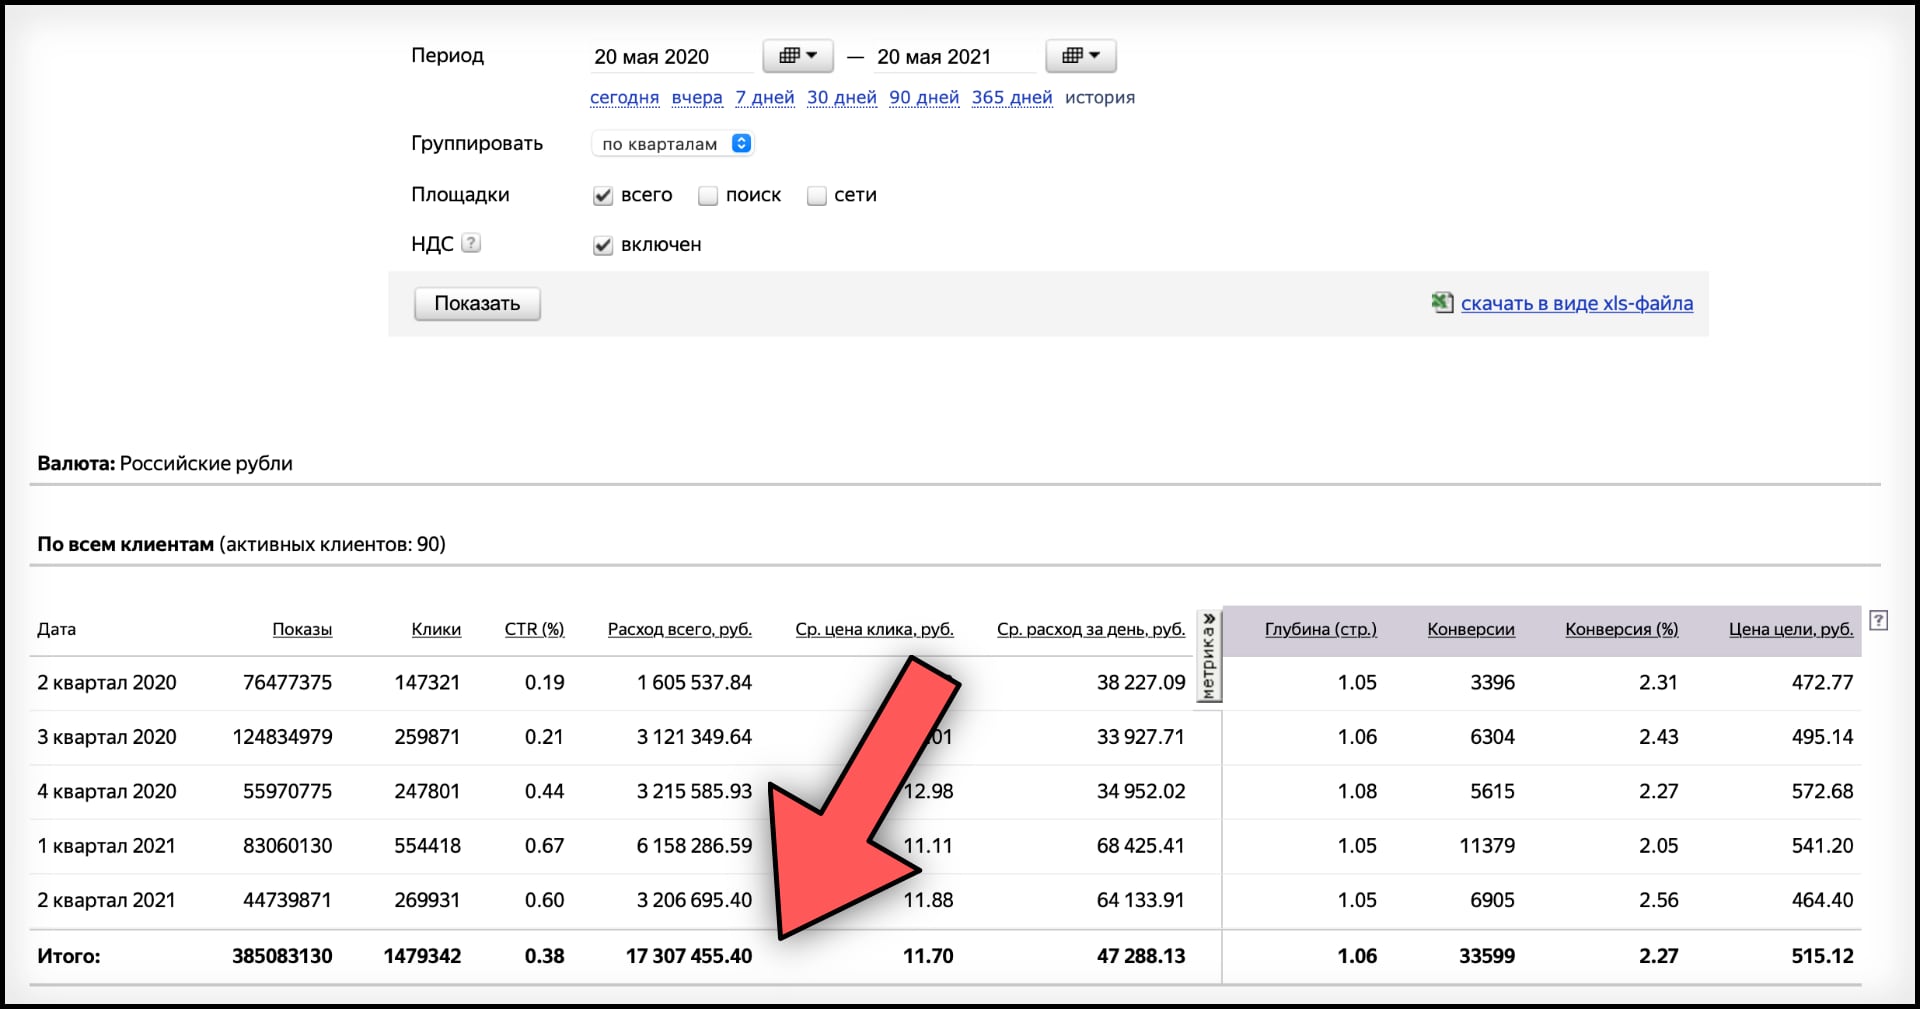Screen dimensions: 1920x1009
Task: Click conversion rate value 2.56
Action: click(1658, 900)
